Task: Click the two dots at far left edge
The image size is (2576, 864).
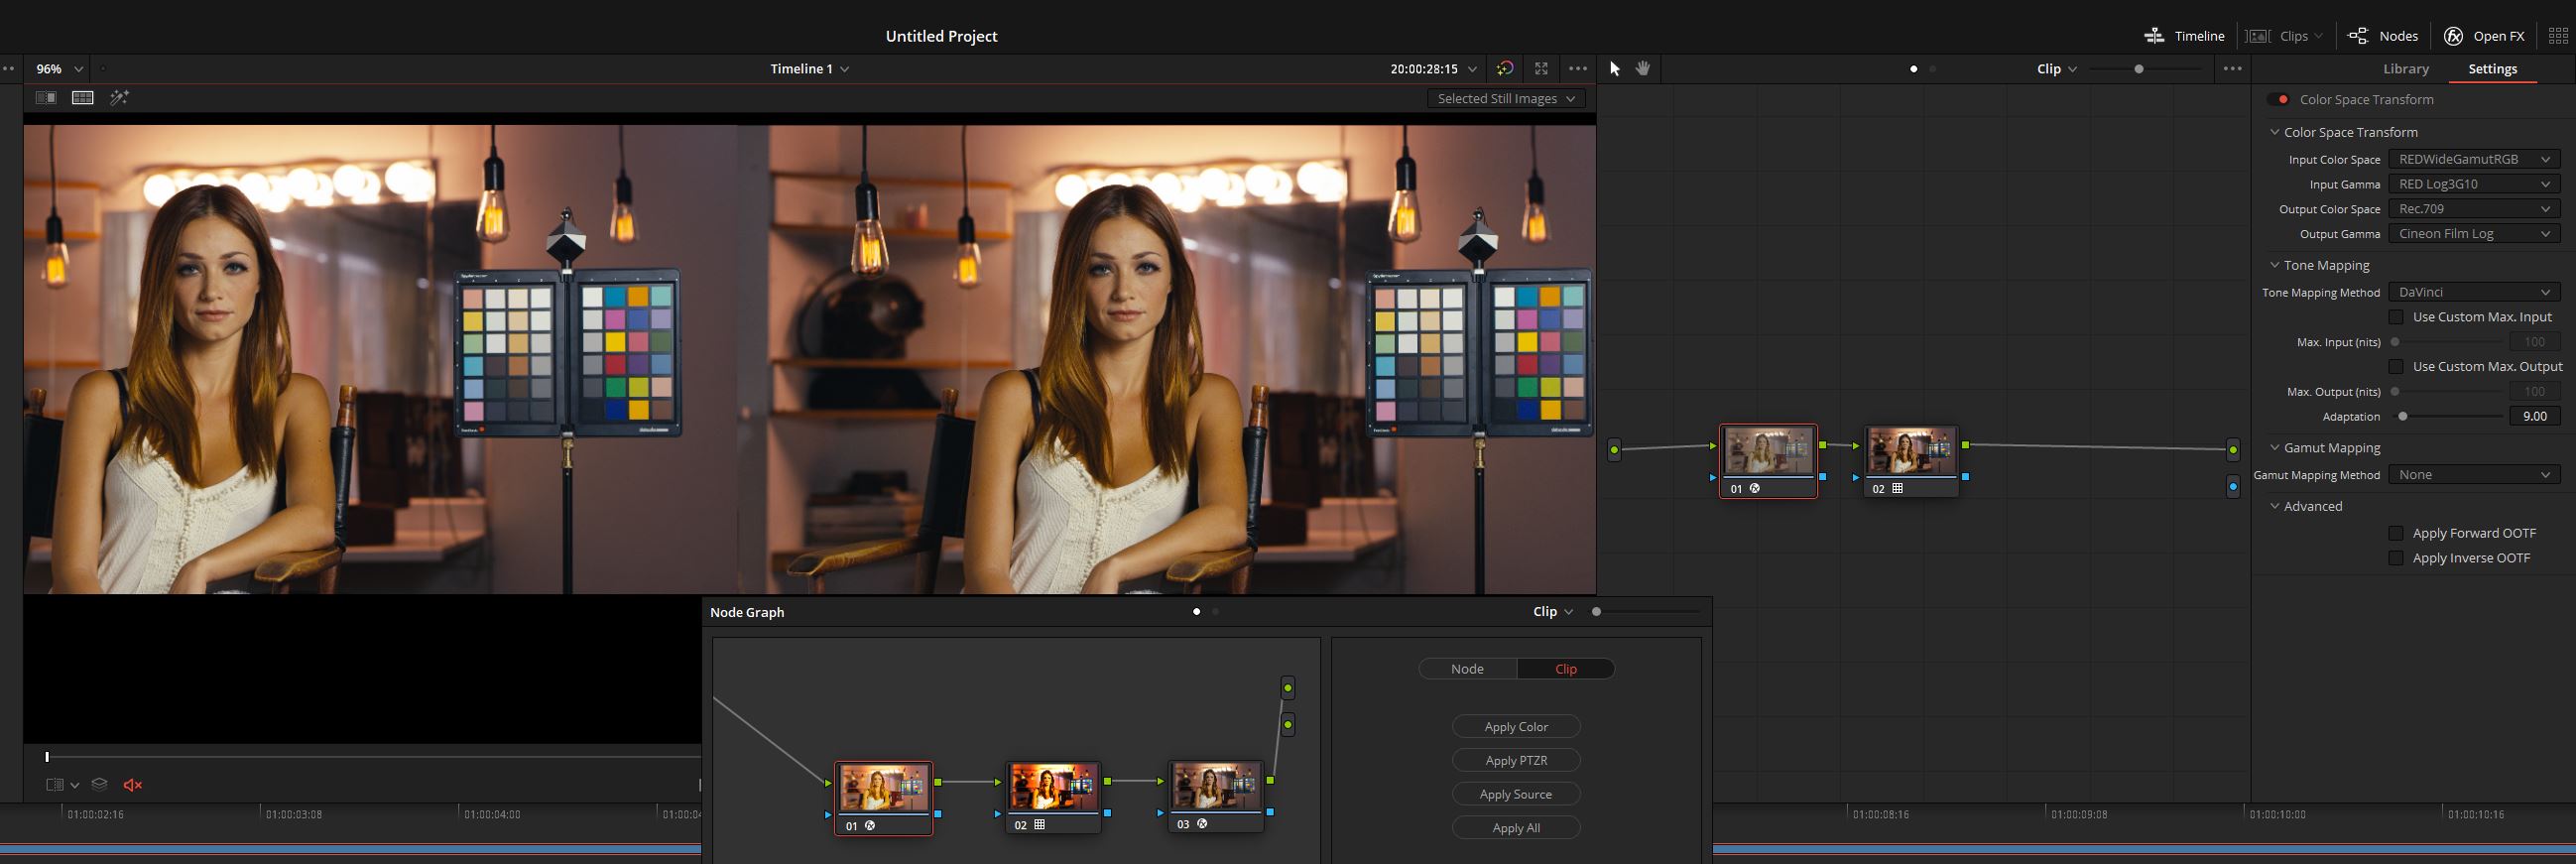Action: [8, 69]
